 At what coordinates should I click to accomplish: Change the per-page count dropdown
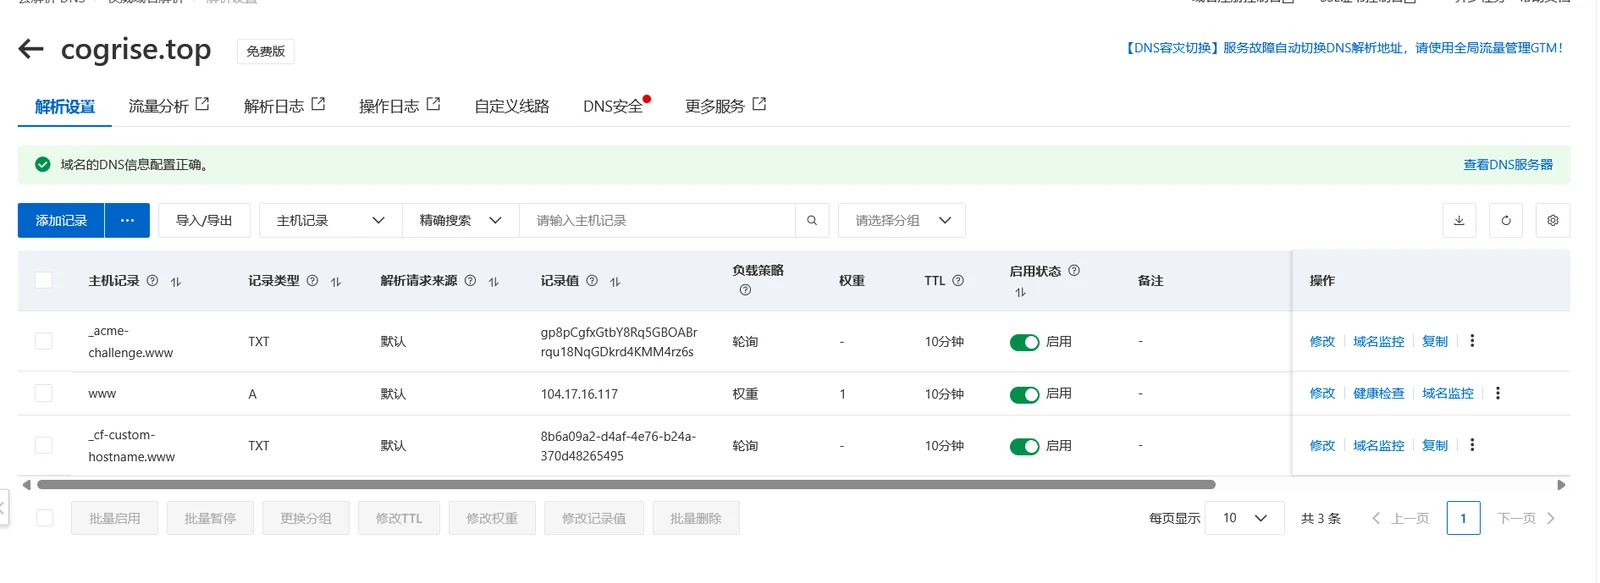pos(1244,518)
